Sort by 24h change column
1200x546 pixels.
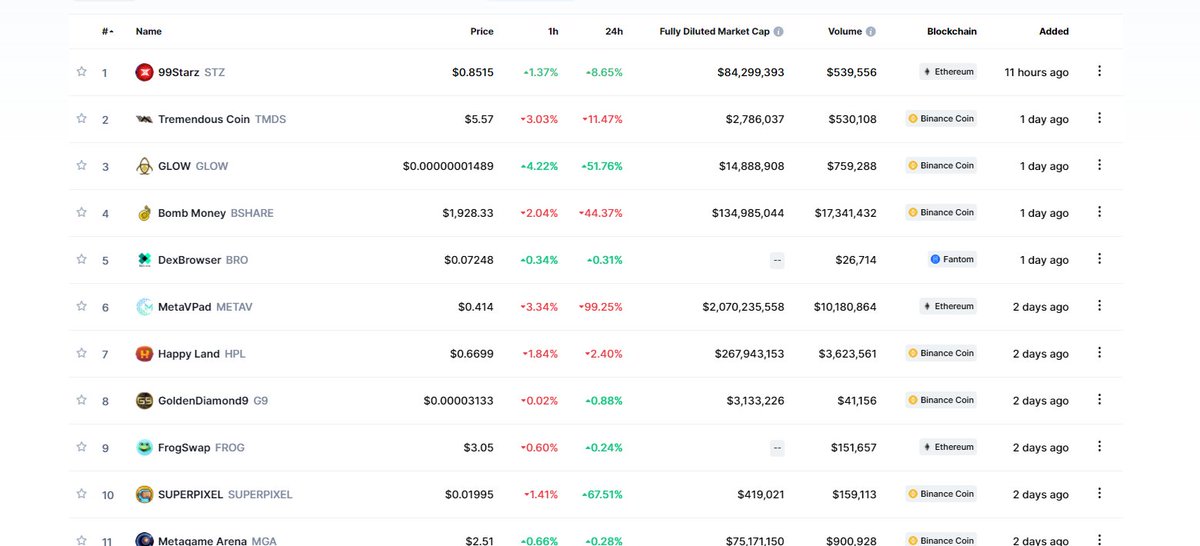pos(614,31)
